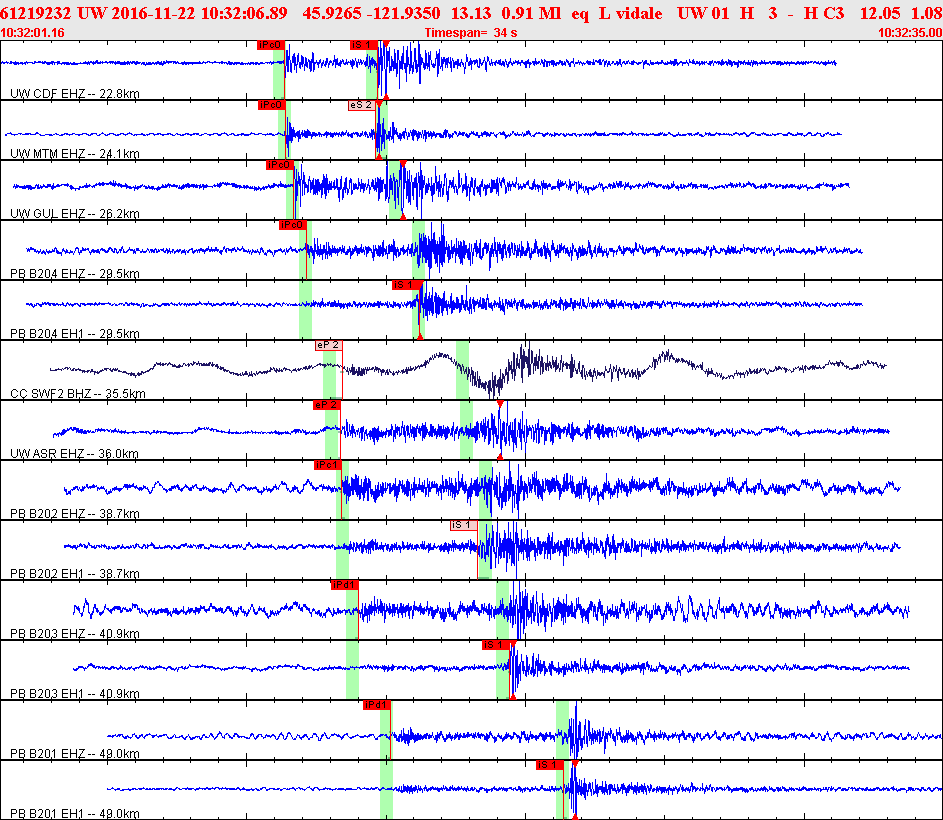The height and width of the screenshot is (820, 943).
Task: Click the eP 2 pick flag on SWF2 trace
Action: [x=329, y=345]
